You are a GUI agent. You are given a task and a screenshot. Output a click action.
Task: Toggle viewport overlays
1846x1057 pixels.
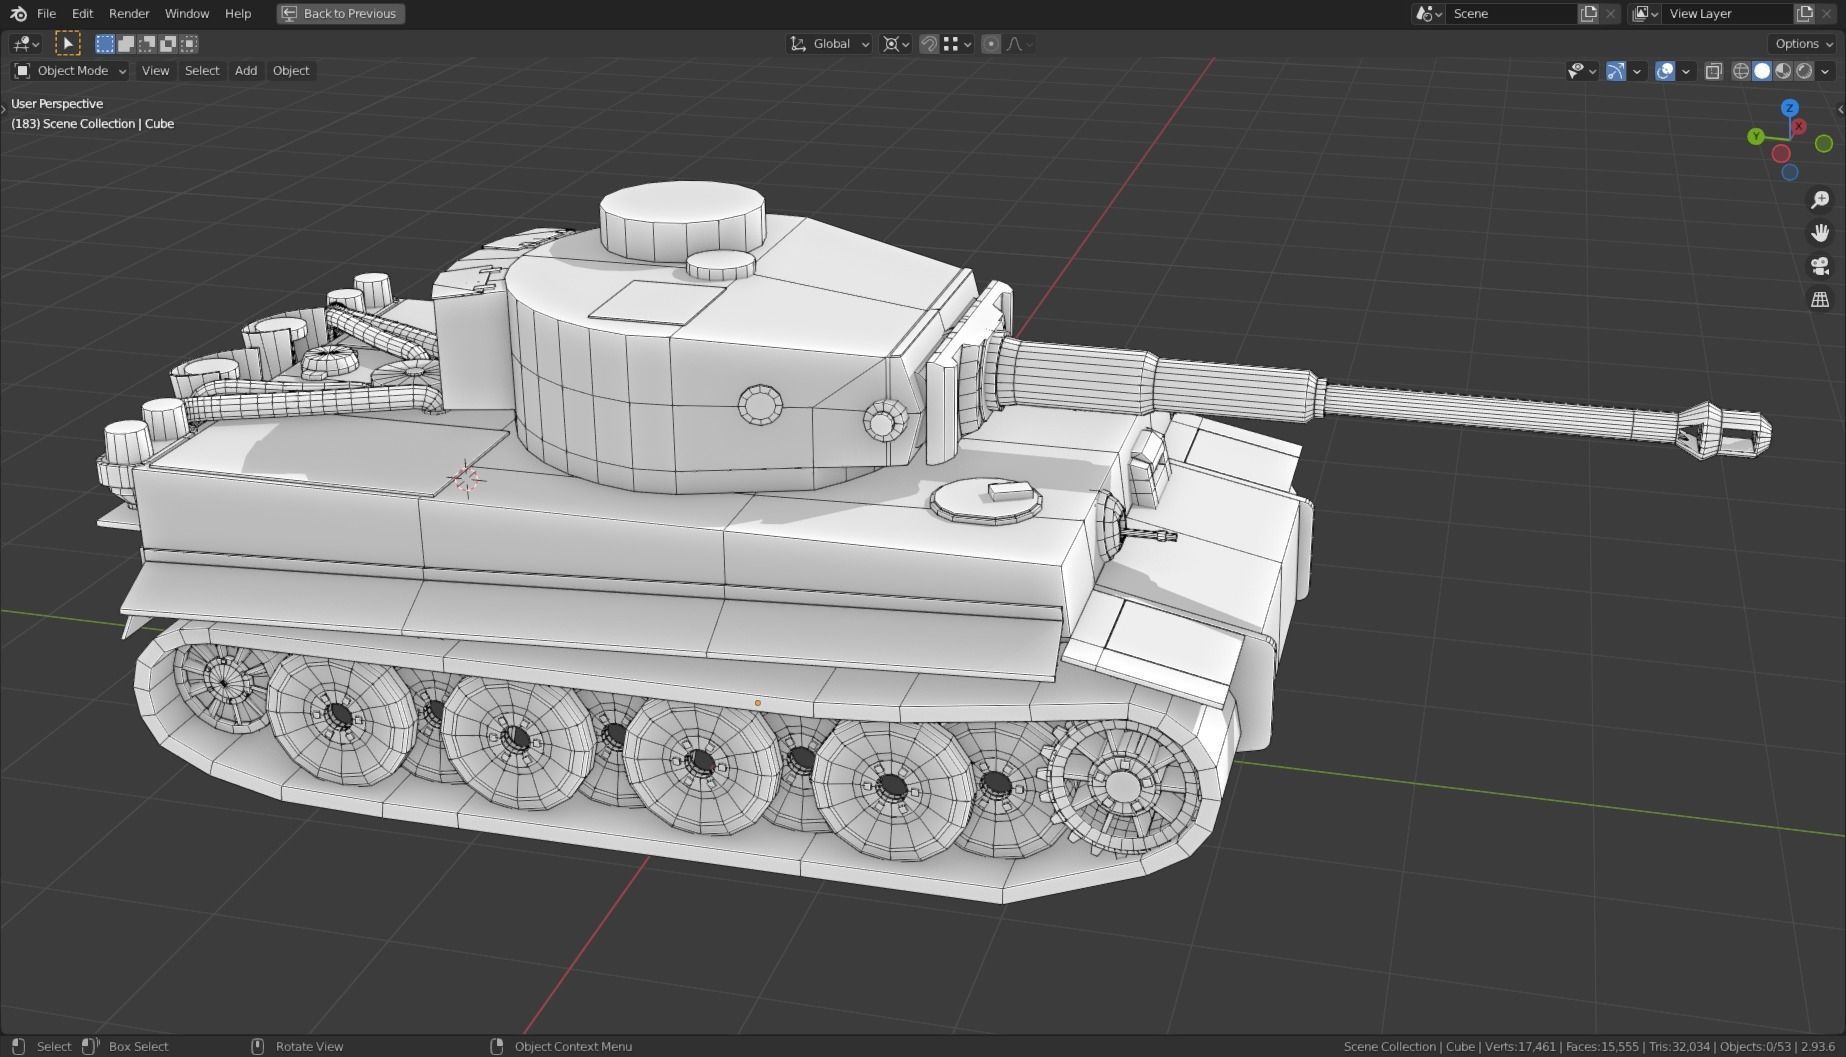pyautogui.click(x=1665, y=71)
